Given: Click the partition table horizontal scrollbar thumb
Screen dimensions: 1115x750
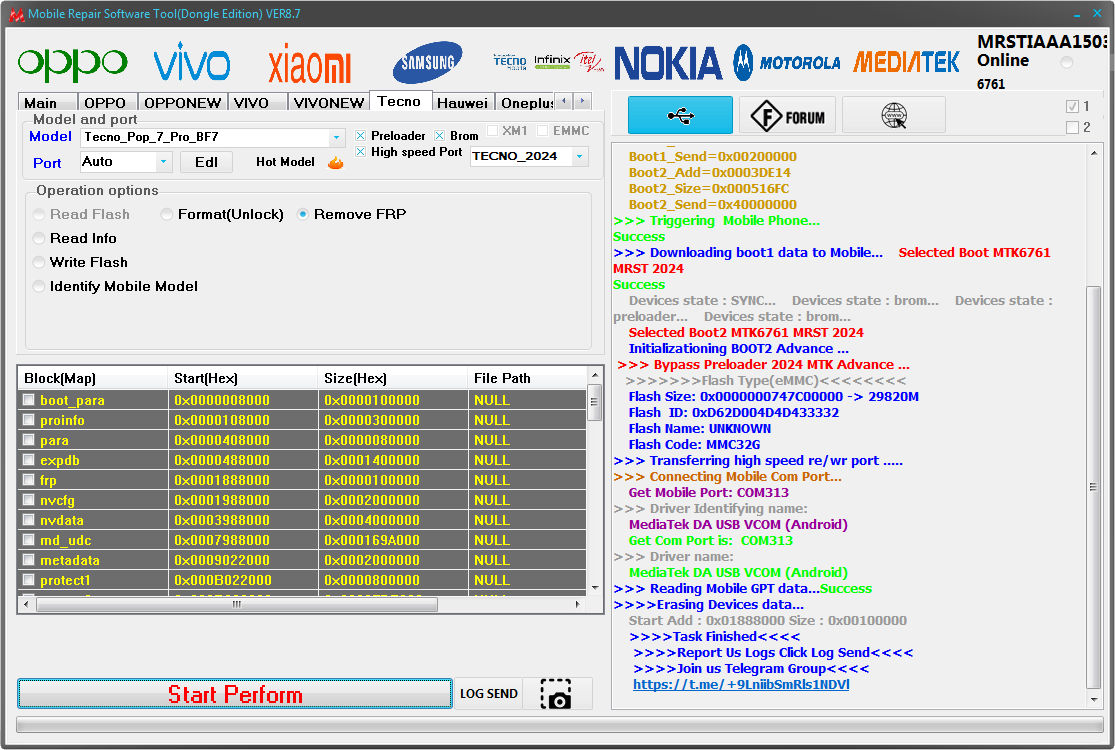Looking at the screenshot, I should pos(237,604).
